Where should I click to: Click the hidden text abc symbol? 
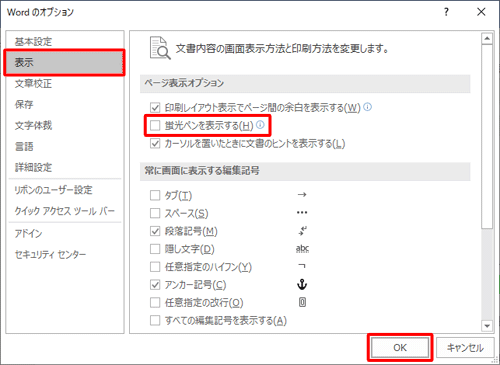tap(302, 249)
